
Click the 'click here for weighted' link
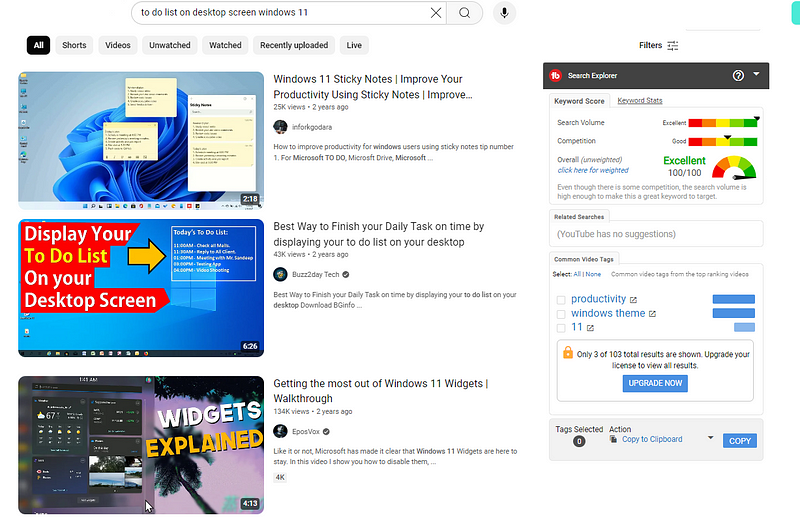click(x=593, y=170)
